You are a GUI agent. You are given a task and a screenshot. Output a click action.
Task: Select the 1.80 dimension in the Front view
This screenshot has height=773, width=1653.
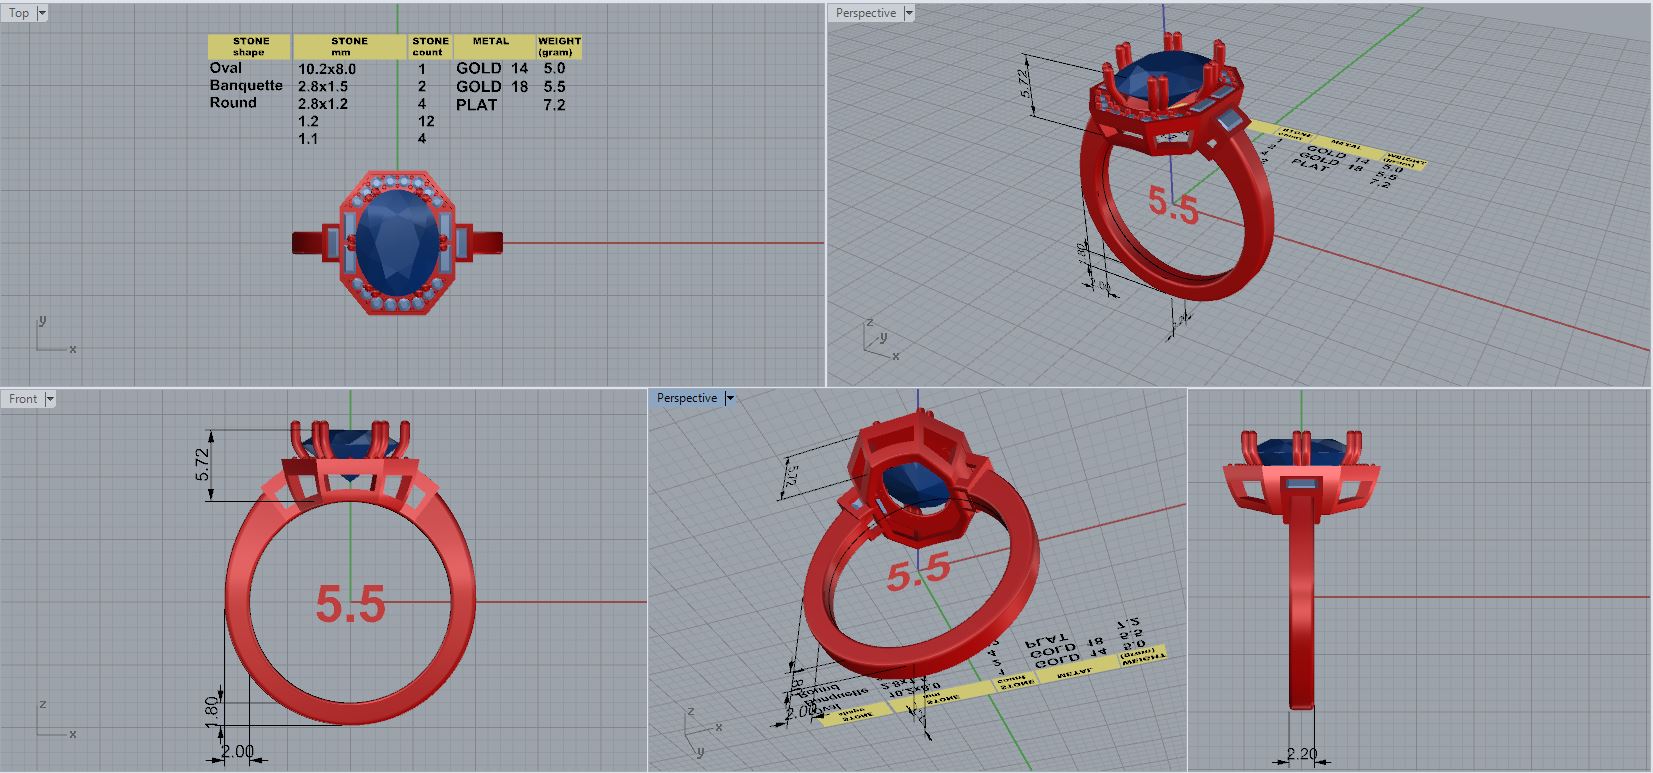pos(210,713)
